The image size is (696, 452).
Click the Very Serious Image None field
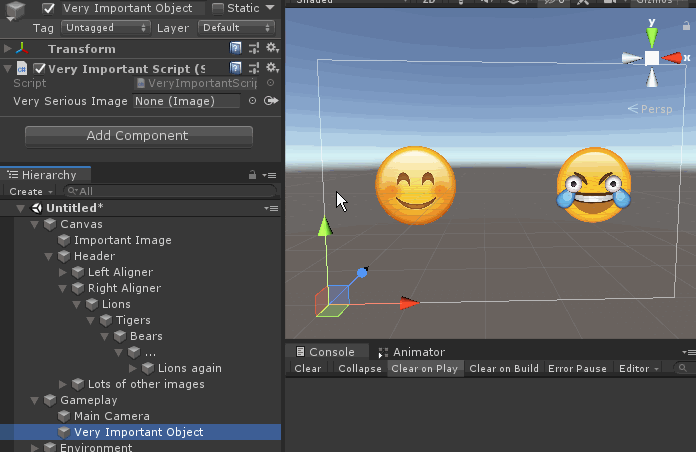click(x=187, y=101)
